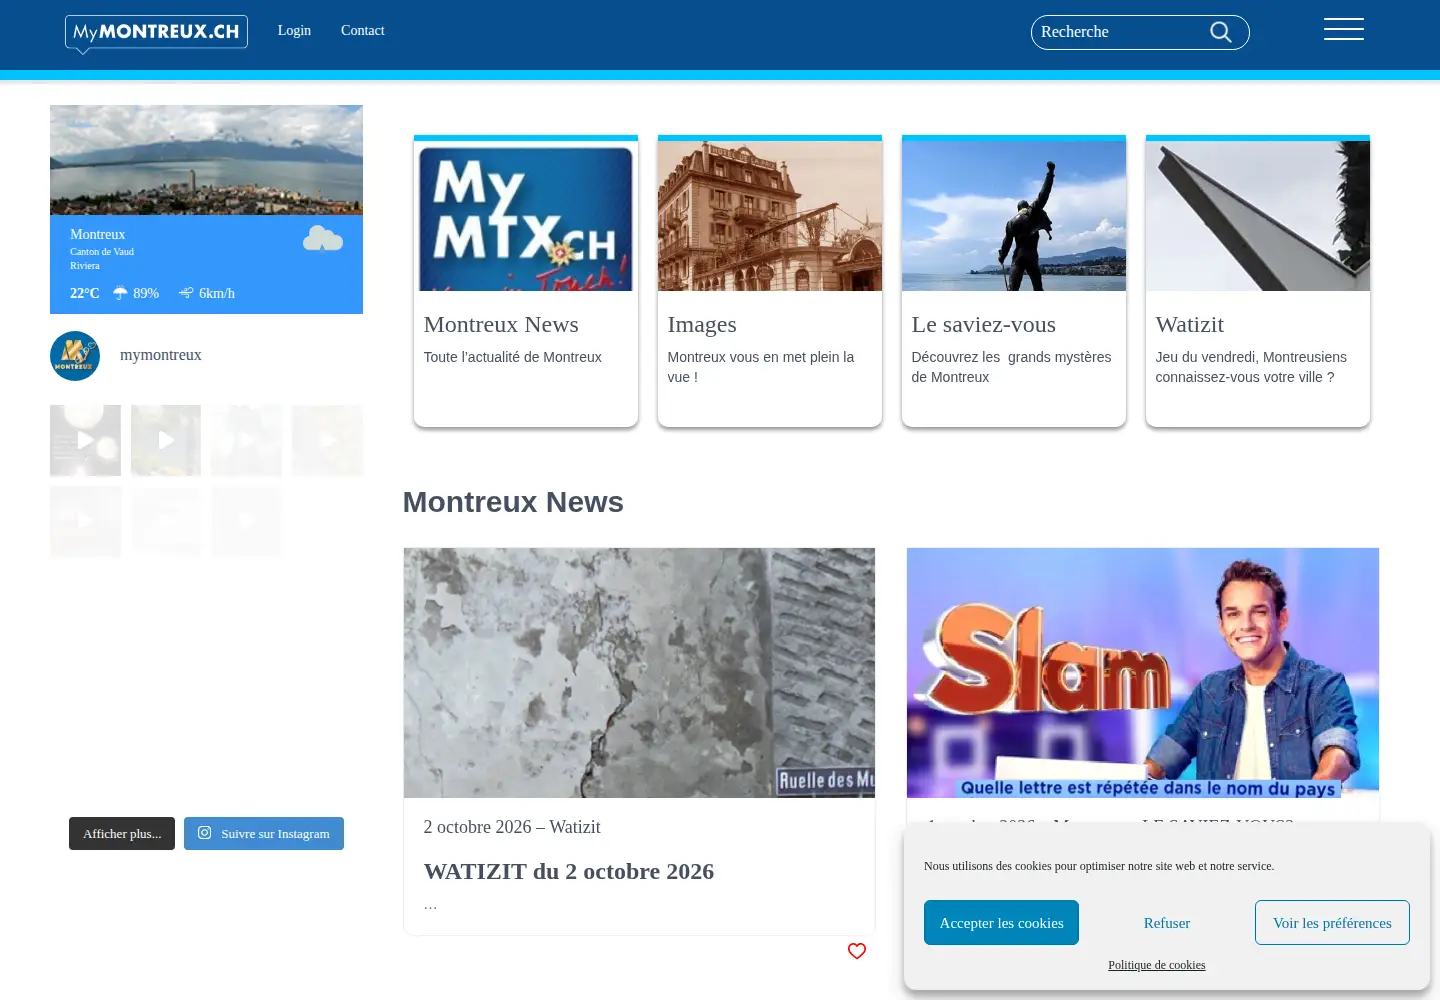Click the Watizit card title
1440x1000 pixels.
point(1190,325)
